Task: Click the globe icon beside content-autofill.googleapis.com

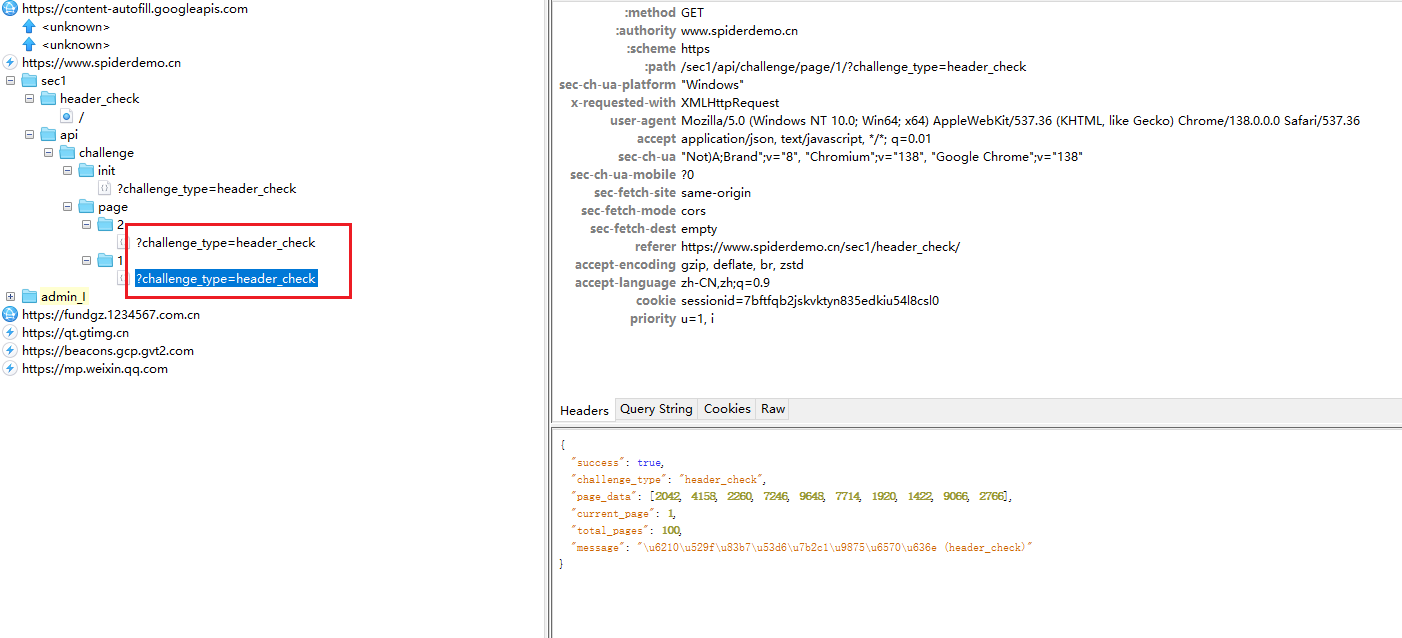Action: [10, 9]
